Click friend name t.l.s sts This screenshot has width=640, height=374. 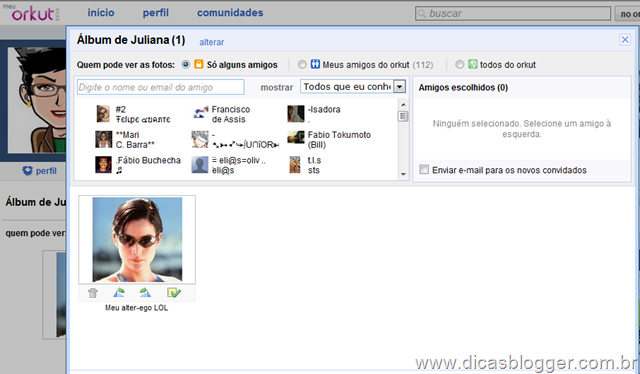click(314, 165)
